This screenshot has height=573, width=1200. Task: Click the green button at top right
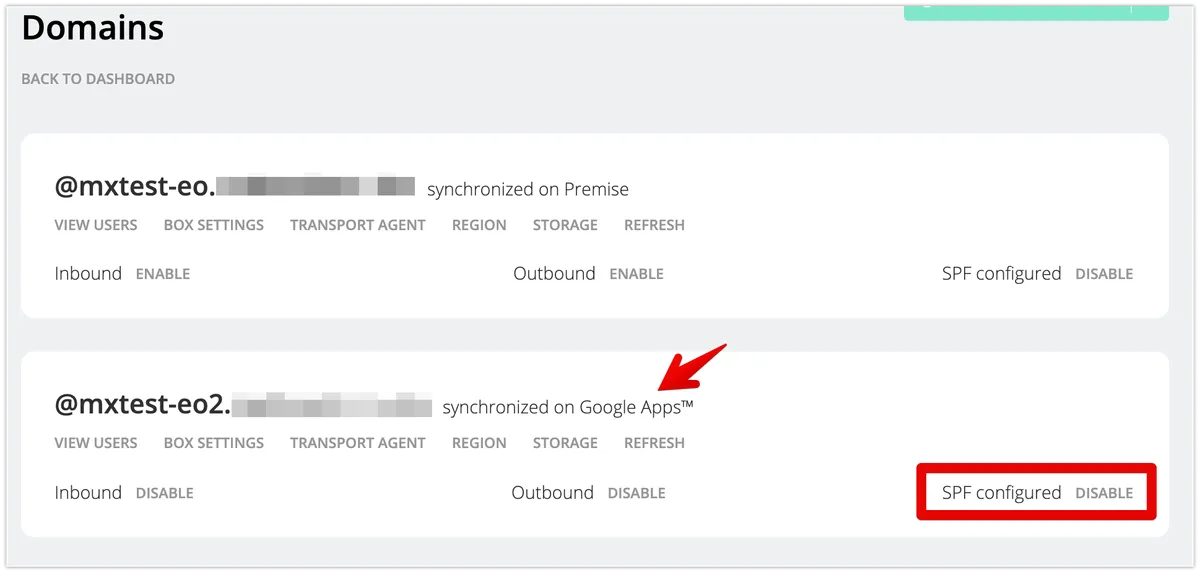1035,9
